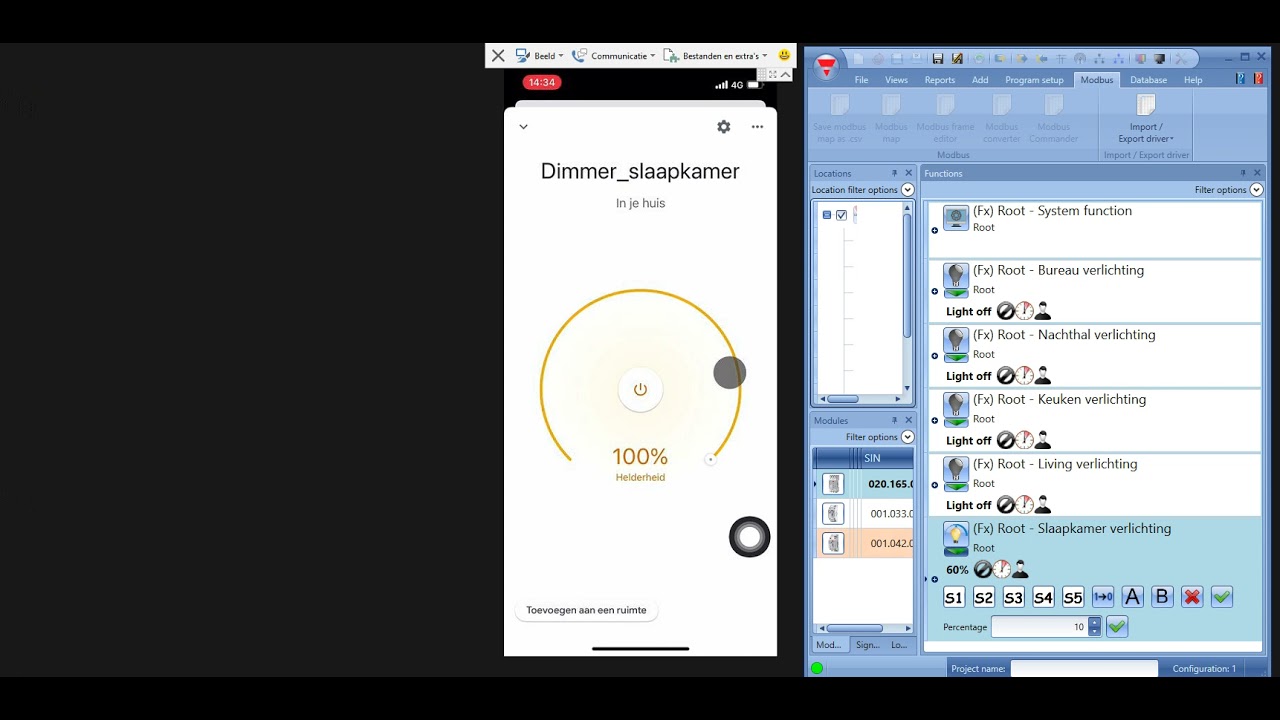Image resolution: width=1280 pixels, height=720 pixels.
Task: Open the Views ribbon tab
Action: (x=896, y=80)
